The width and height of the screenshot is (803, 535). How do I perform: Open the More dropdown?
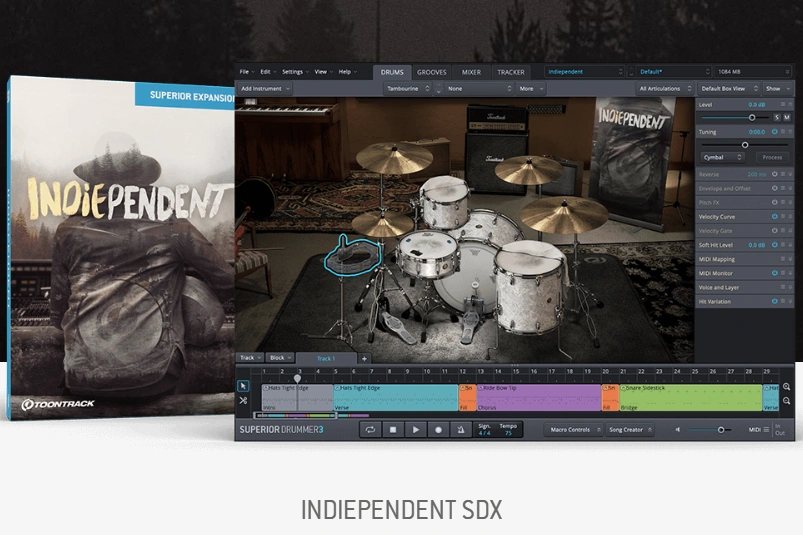coord(531,89)
